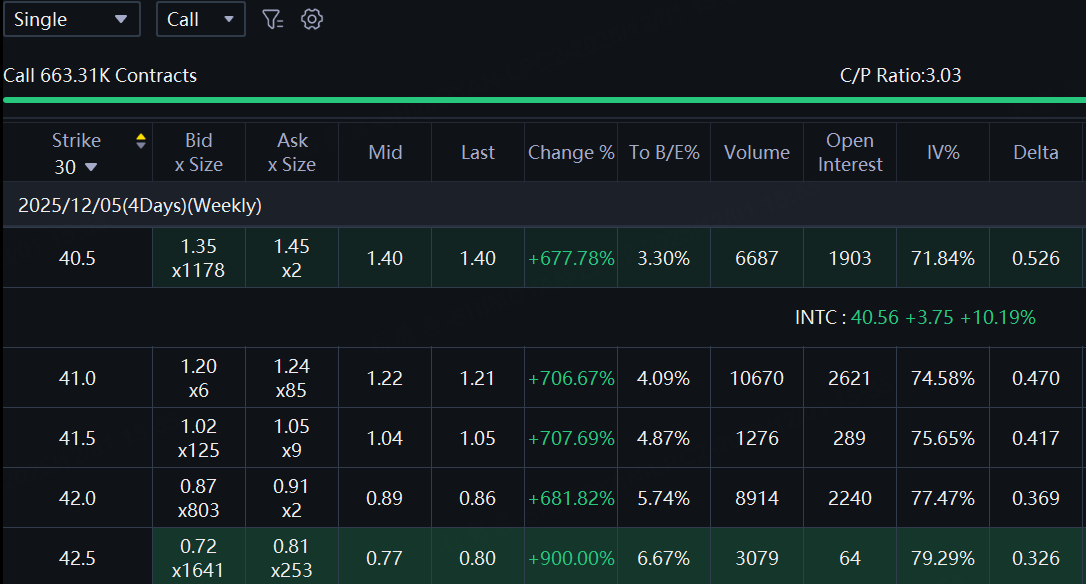Sort by the Open Interest column header
Image resolution: width=1086 pixels, height=584 pixels.
point(850,152)
